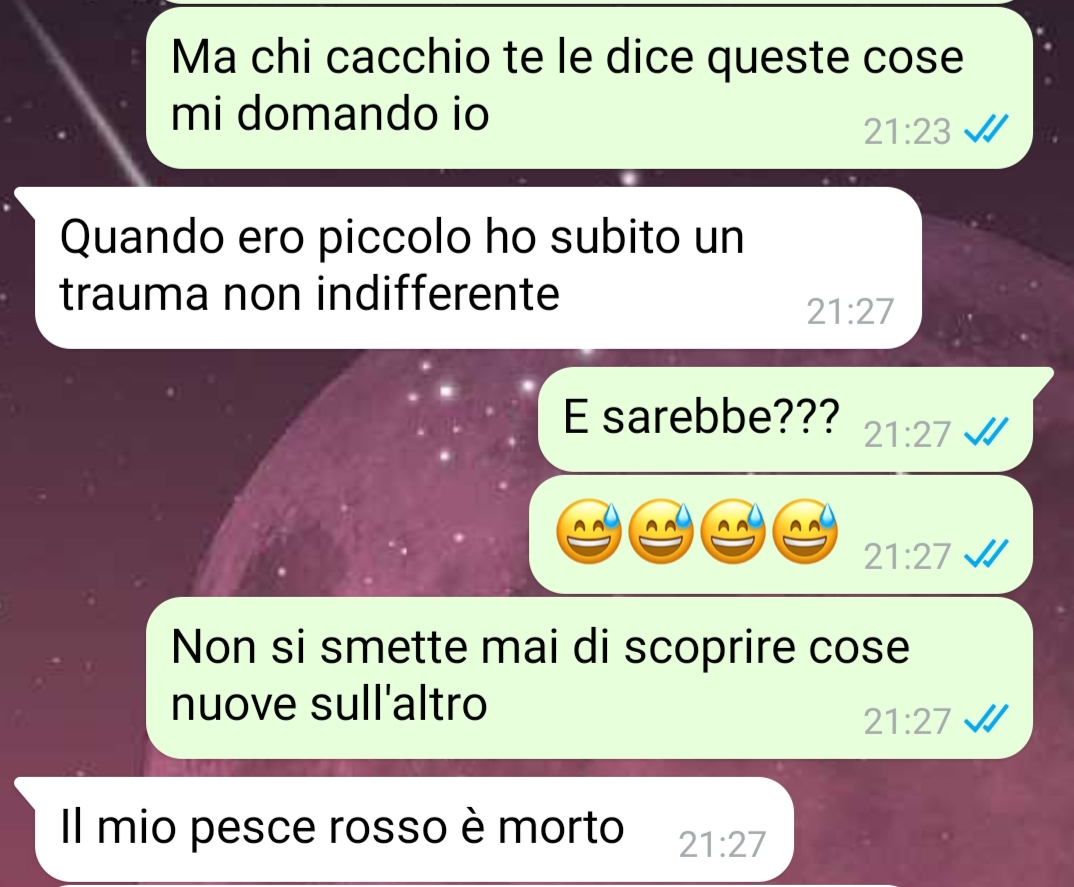Select the 'Quando ero piccolo' received message

tap(478, 268)
